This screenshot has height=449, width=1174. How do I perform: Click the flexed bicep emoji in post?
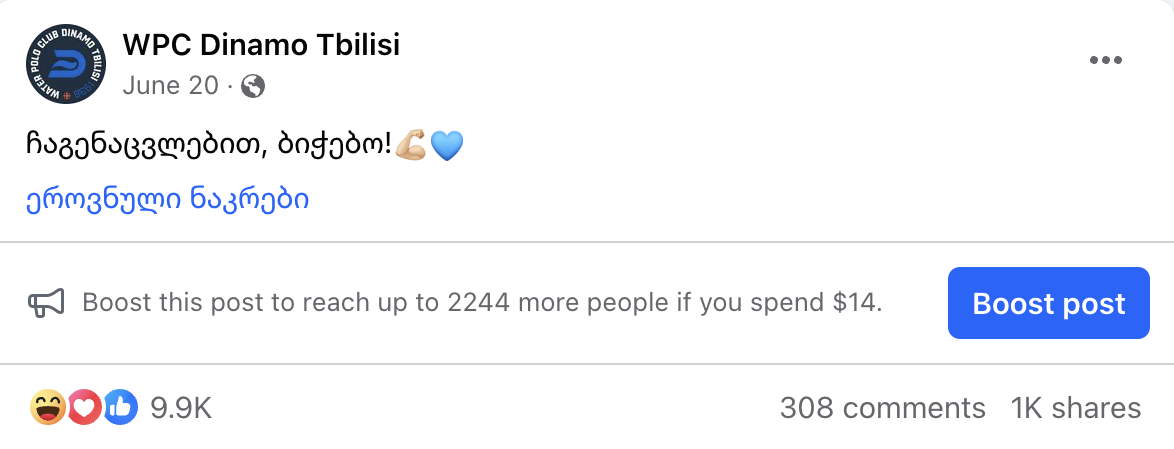[x=410, y=144]
